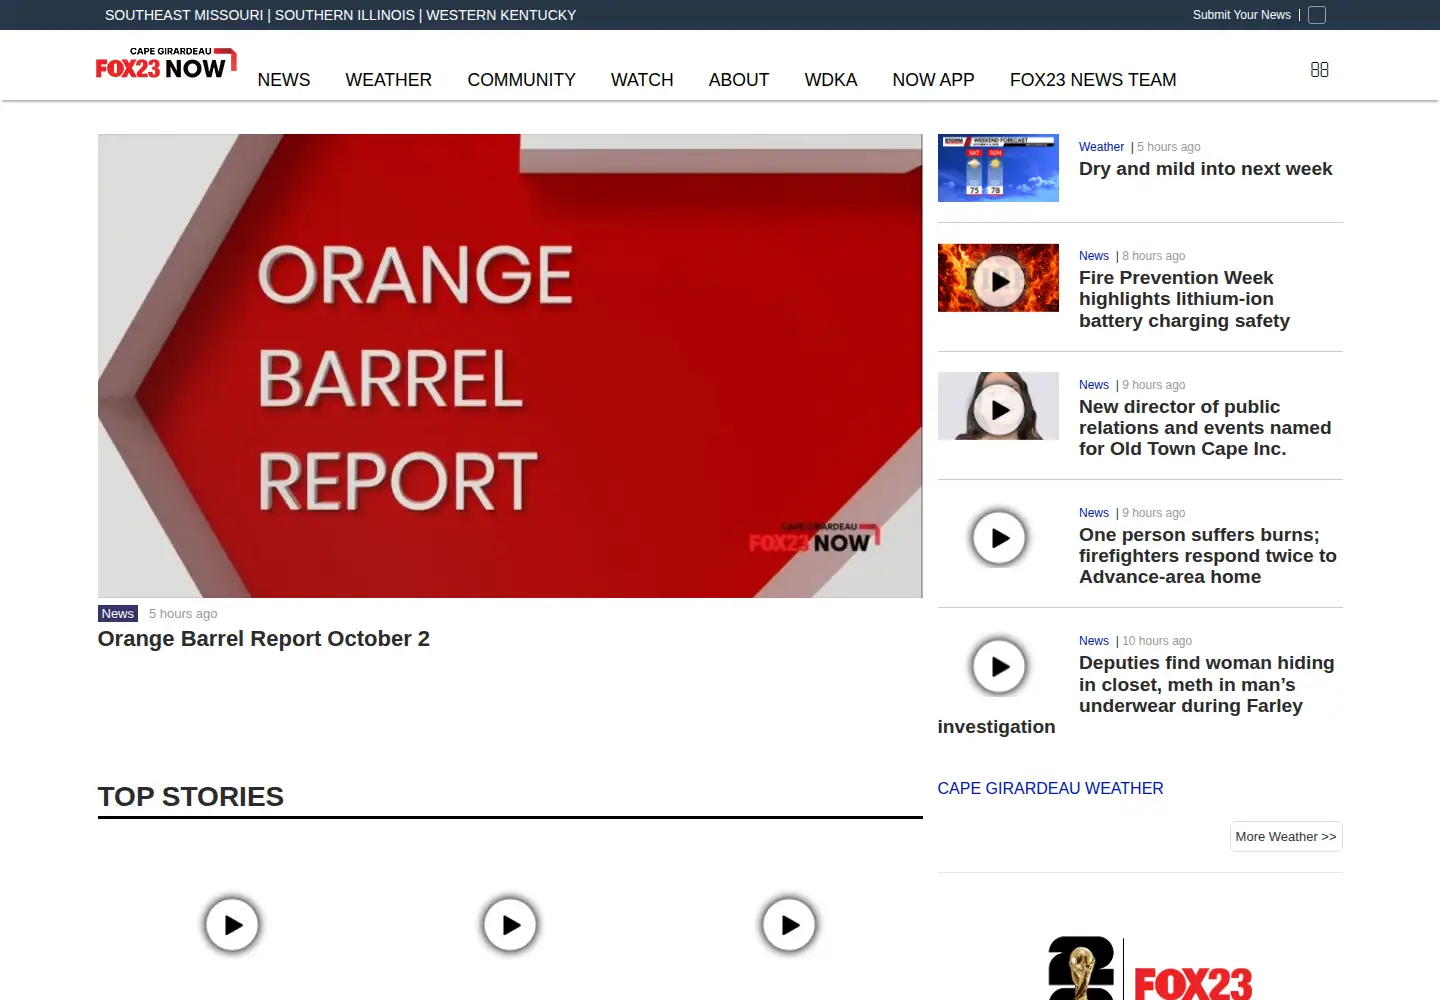Read One person suffers burns story

[1208, 556]
